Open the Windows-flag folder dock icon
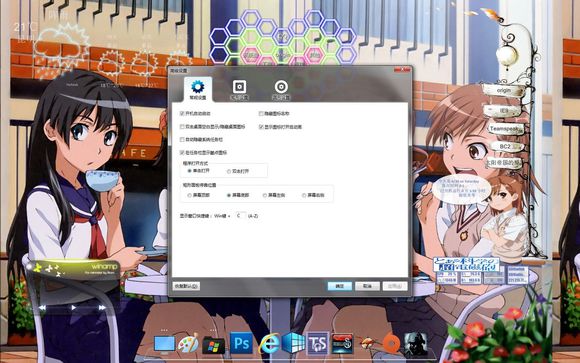 [214, 345]
